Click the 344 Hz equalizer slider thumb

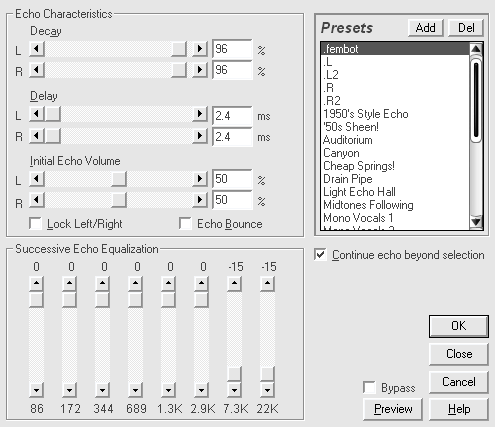pyautogui.click(x=102, y=300)
